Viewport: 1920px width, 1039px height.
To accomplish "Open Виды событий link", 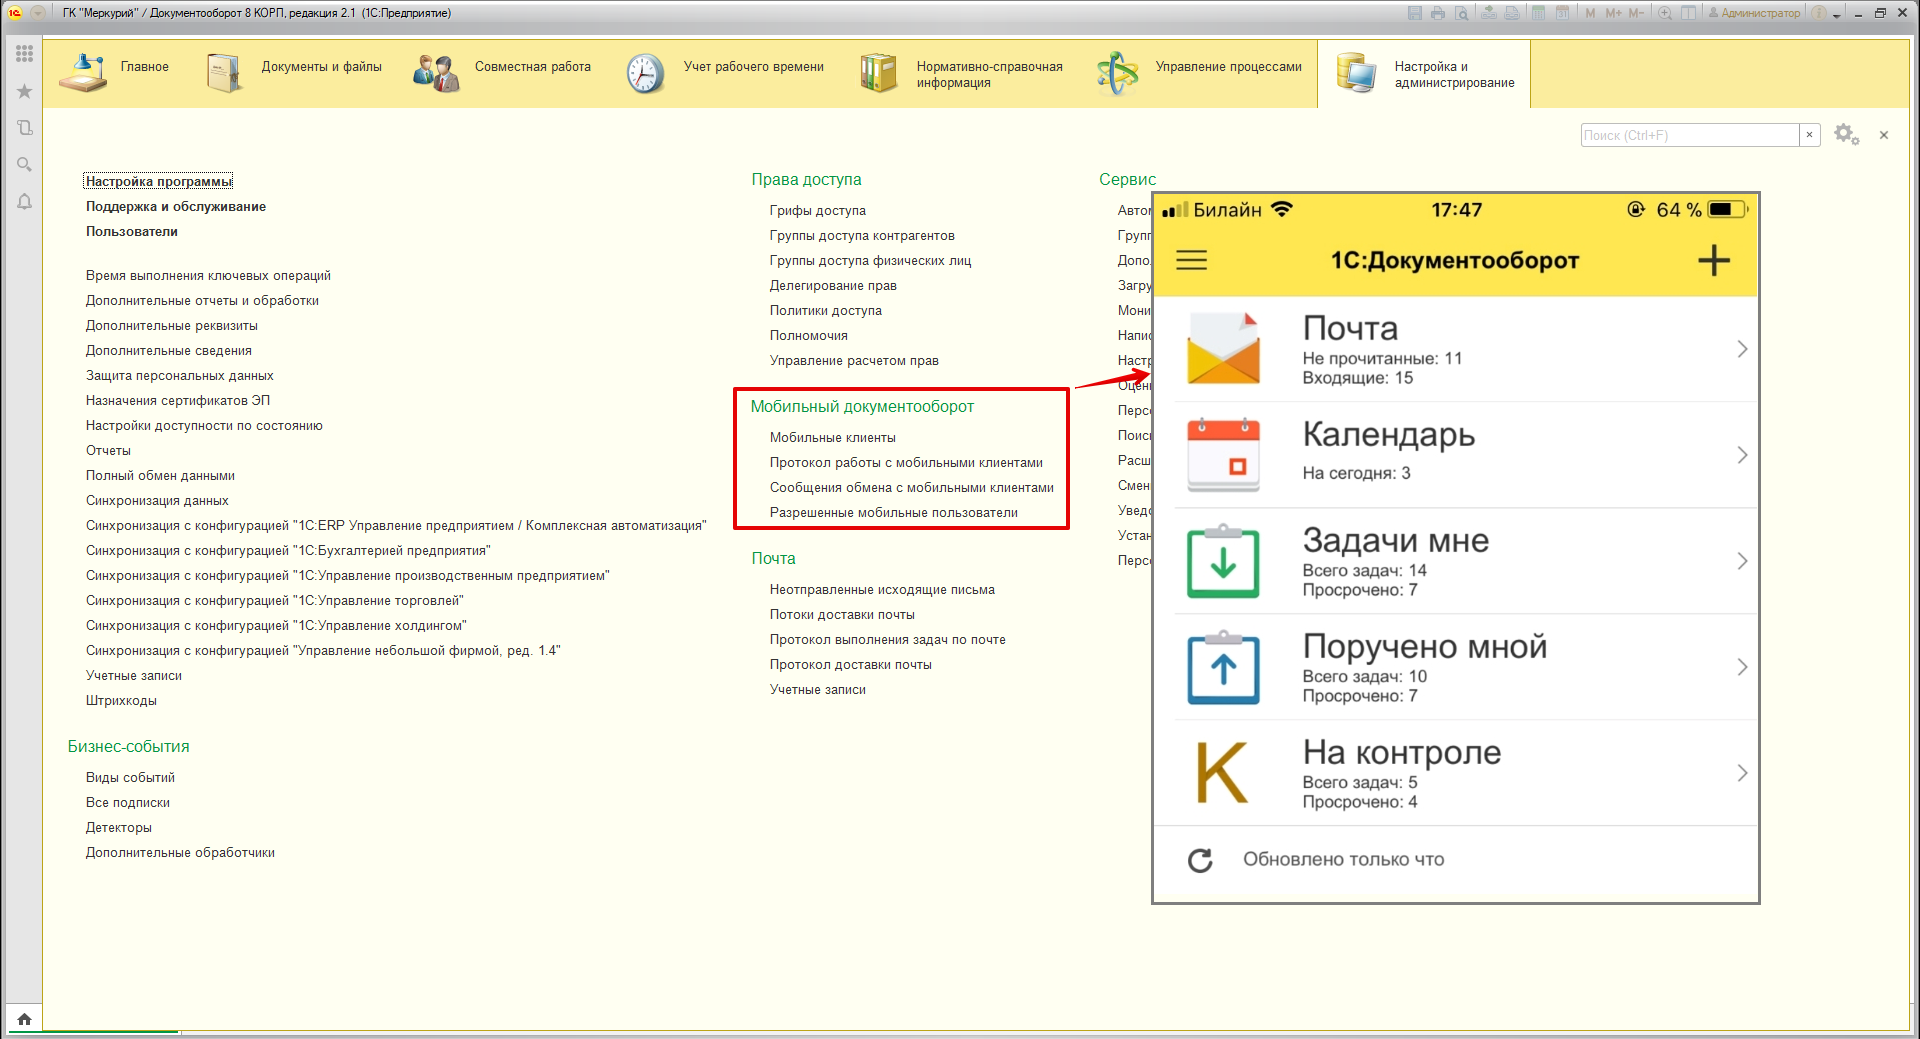I will coord(130,777).
